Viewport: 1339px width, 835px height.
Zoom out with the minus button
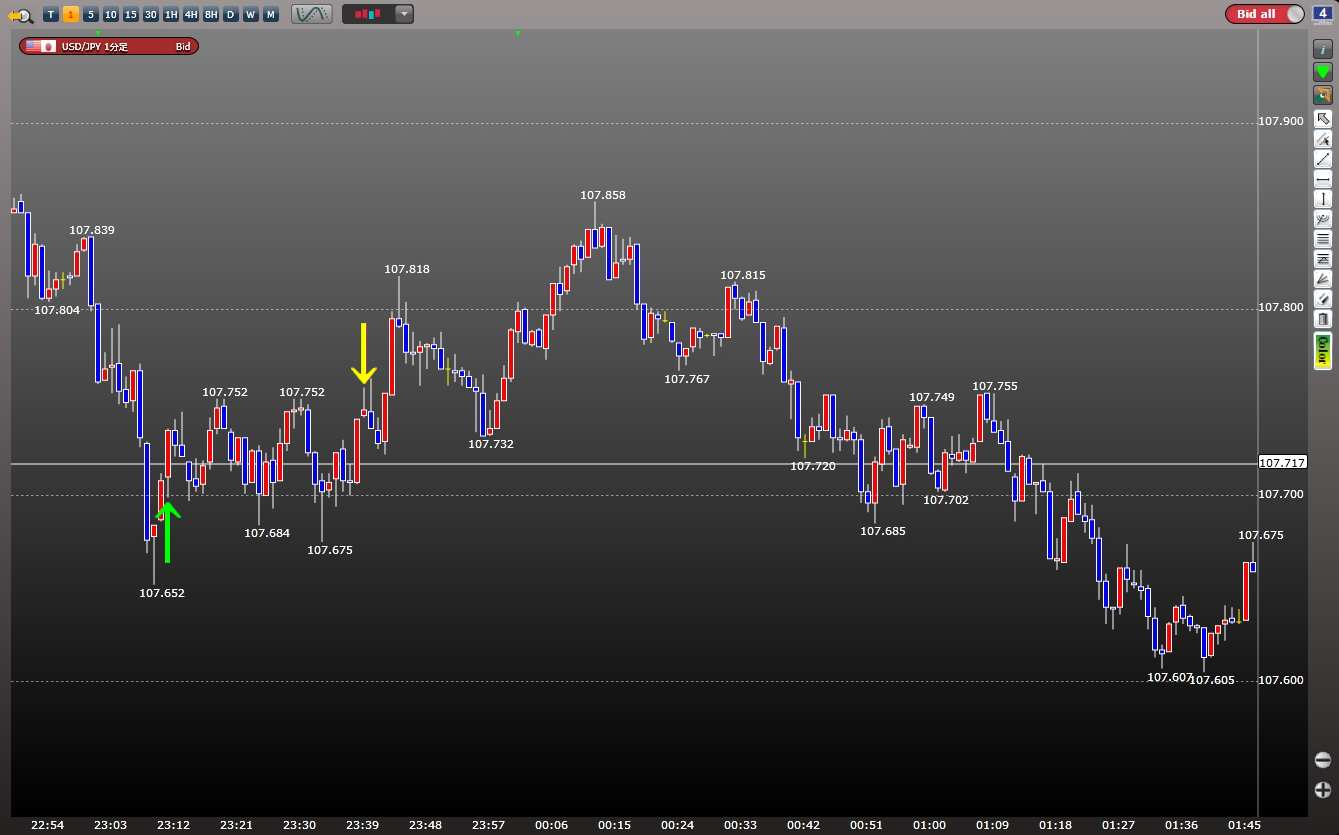(1323, 760)
